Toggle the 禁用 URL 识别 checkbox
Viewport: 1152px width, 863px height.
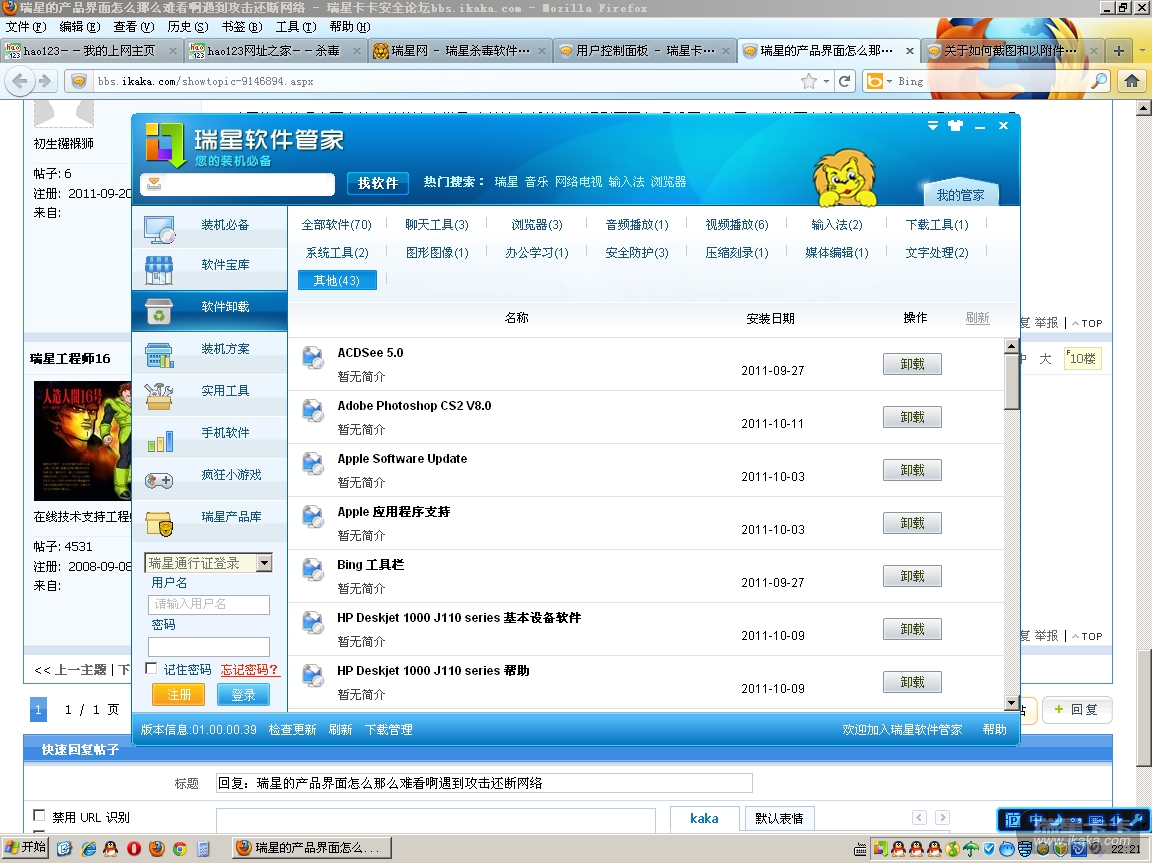[x=39, y=815]
